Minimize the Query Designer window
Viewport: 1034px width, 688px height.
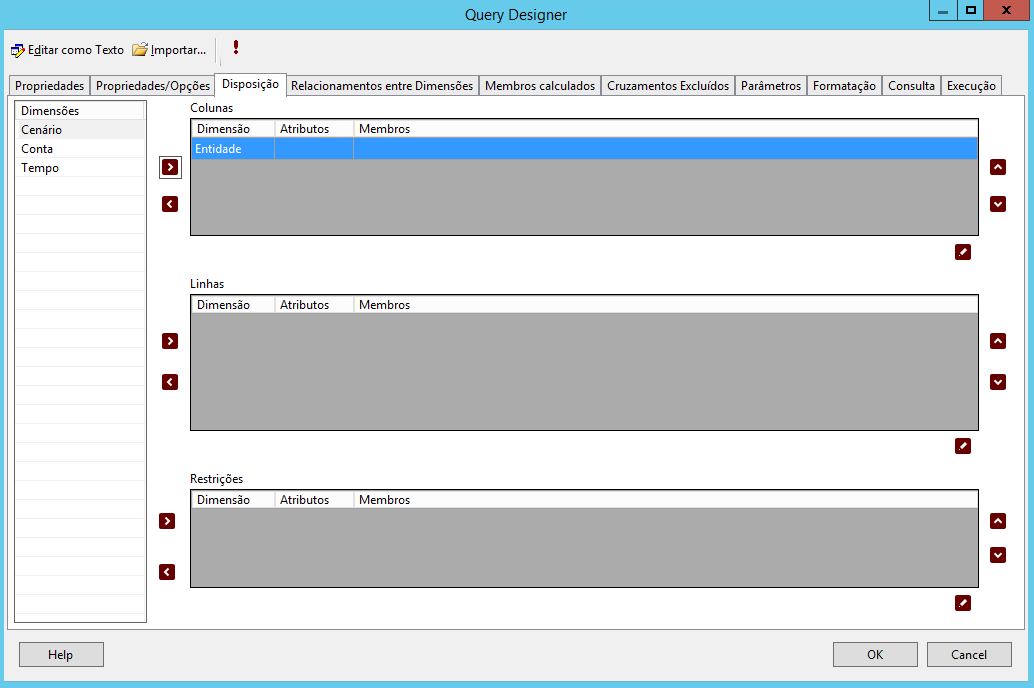coord(943,11)
